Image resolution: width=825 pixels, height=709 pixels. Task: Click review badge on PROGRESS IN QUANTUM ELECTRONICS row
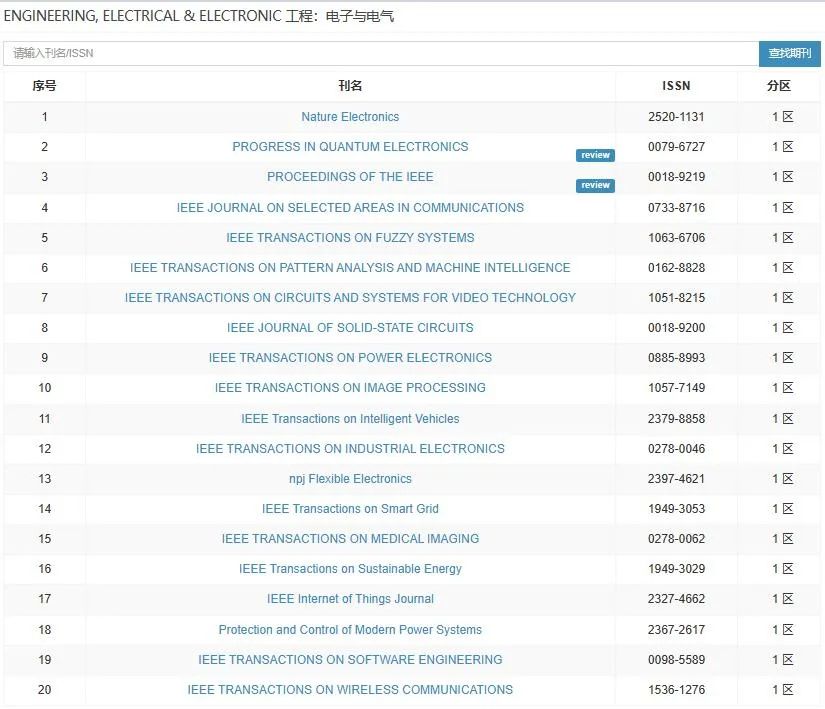[x=595, y=155]
